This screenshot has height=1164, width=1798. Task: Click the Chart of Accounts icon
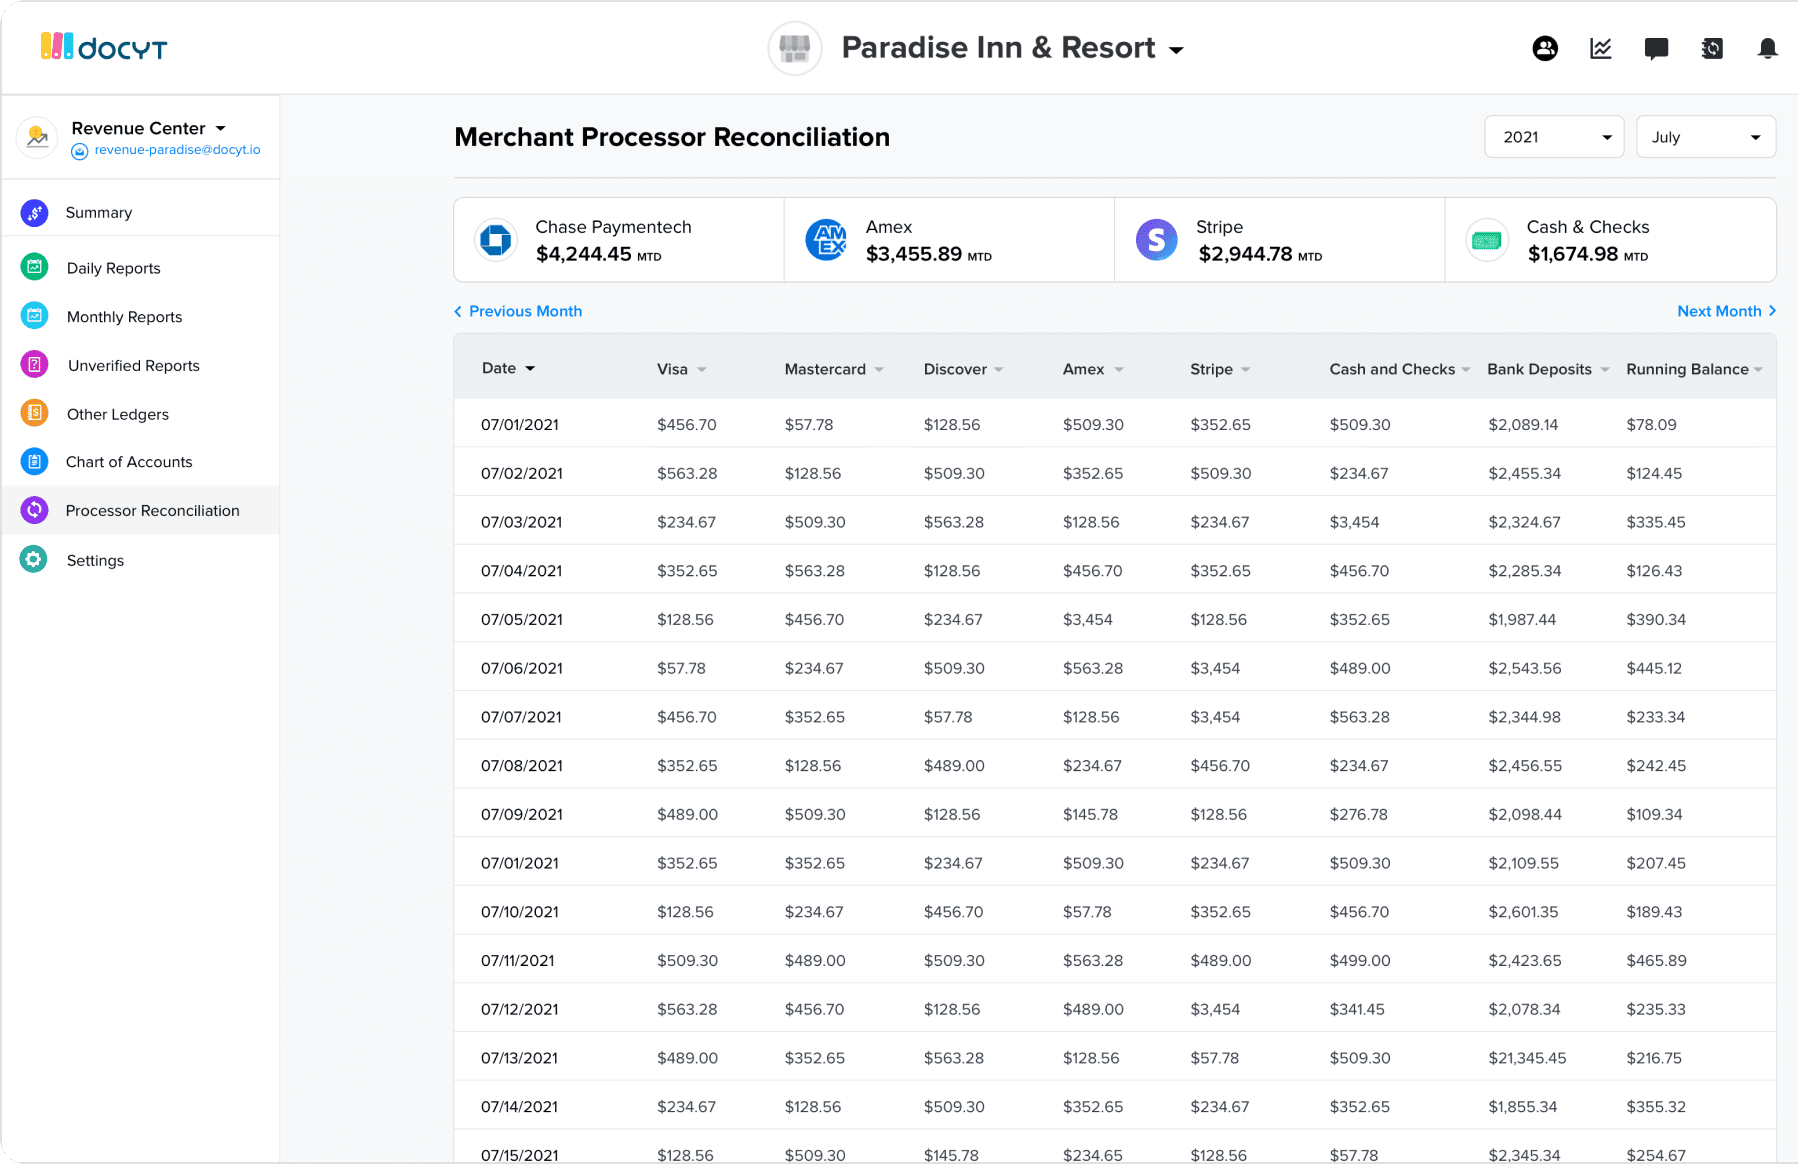click(34, 461)
